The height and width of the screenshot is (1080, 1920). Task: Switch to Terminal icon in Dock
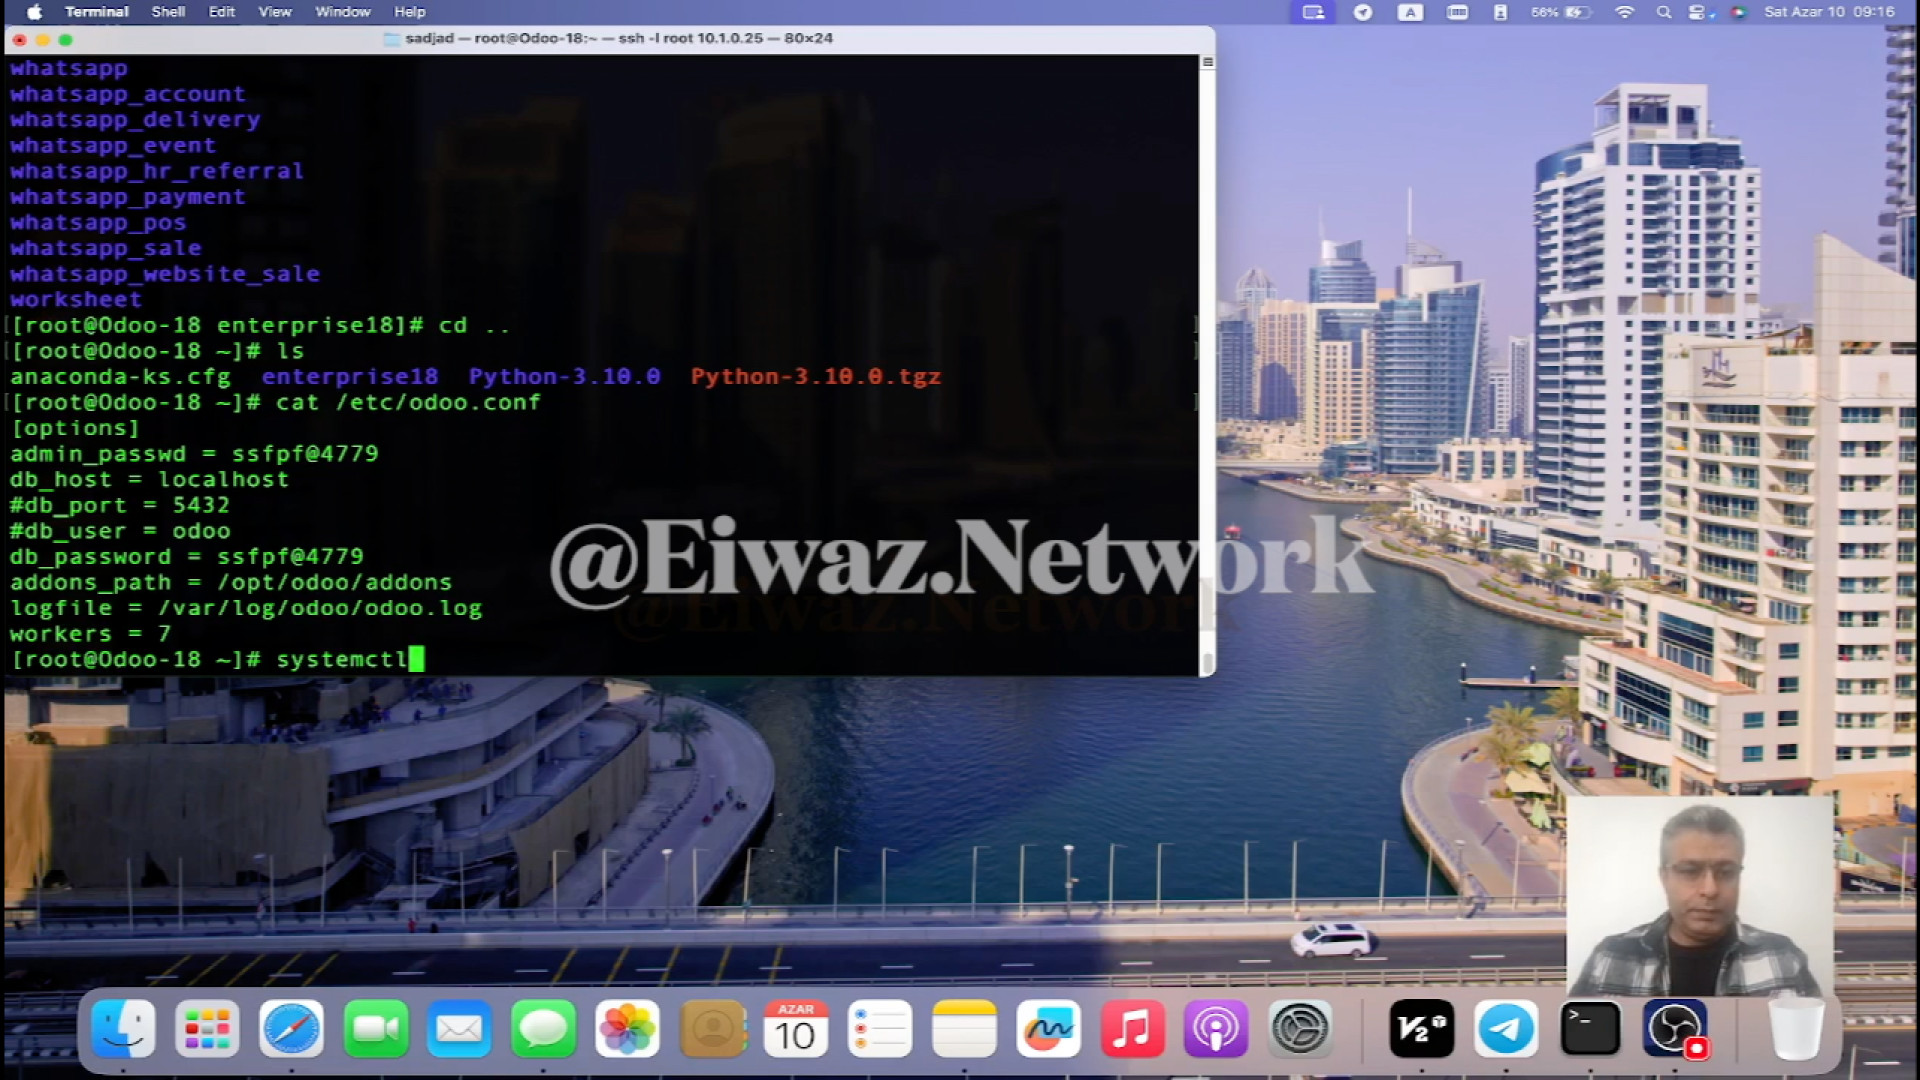[x=1590, y=1028]
